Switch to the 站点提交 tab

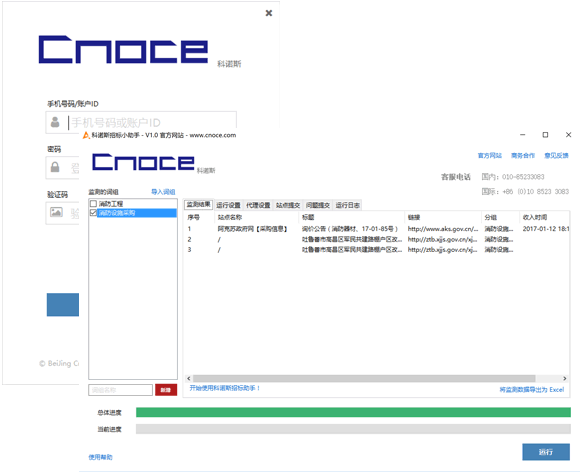pyautogui.click(x=288, y=205)
